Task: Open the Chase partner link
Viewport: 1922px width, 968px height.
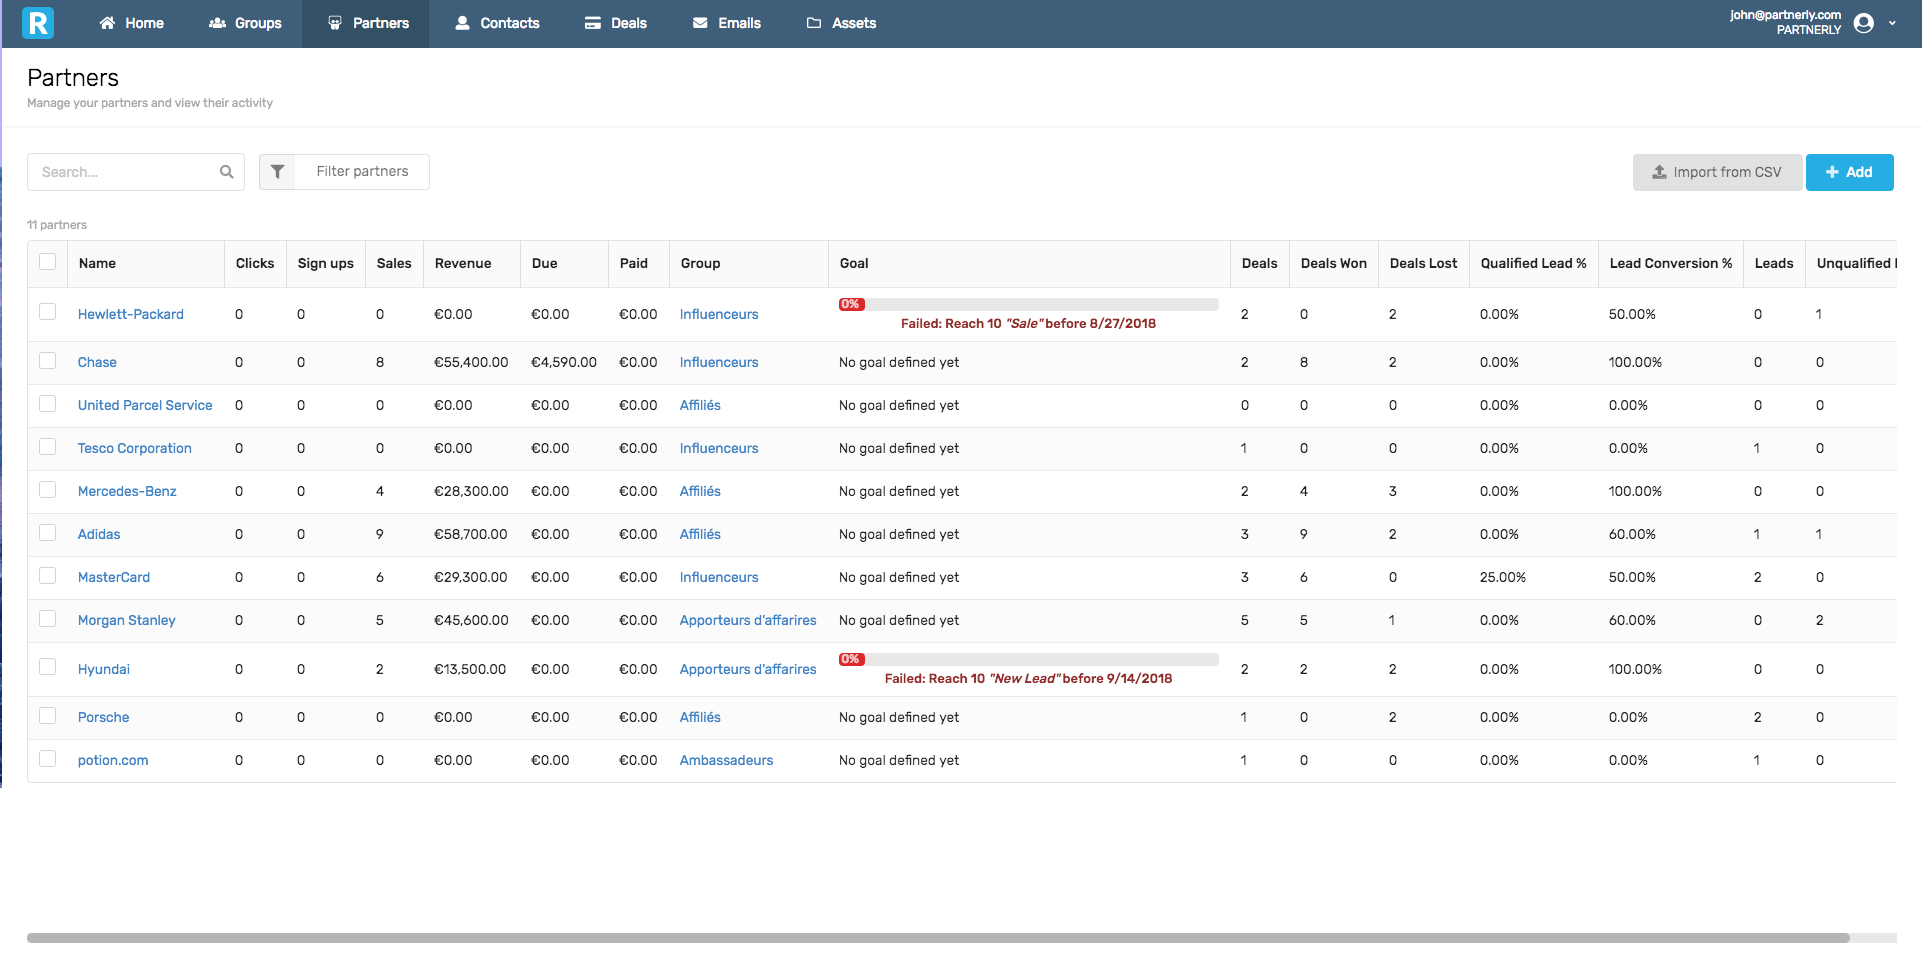Action: coord(97,362)
